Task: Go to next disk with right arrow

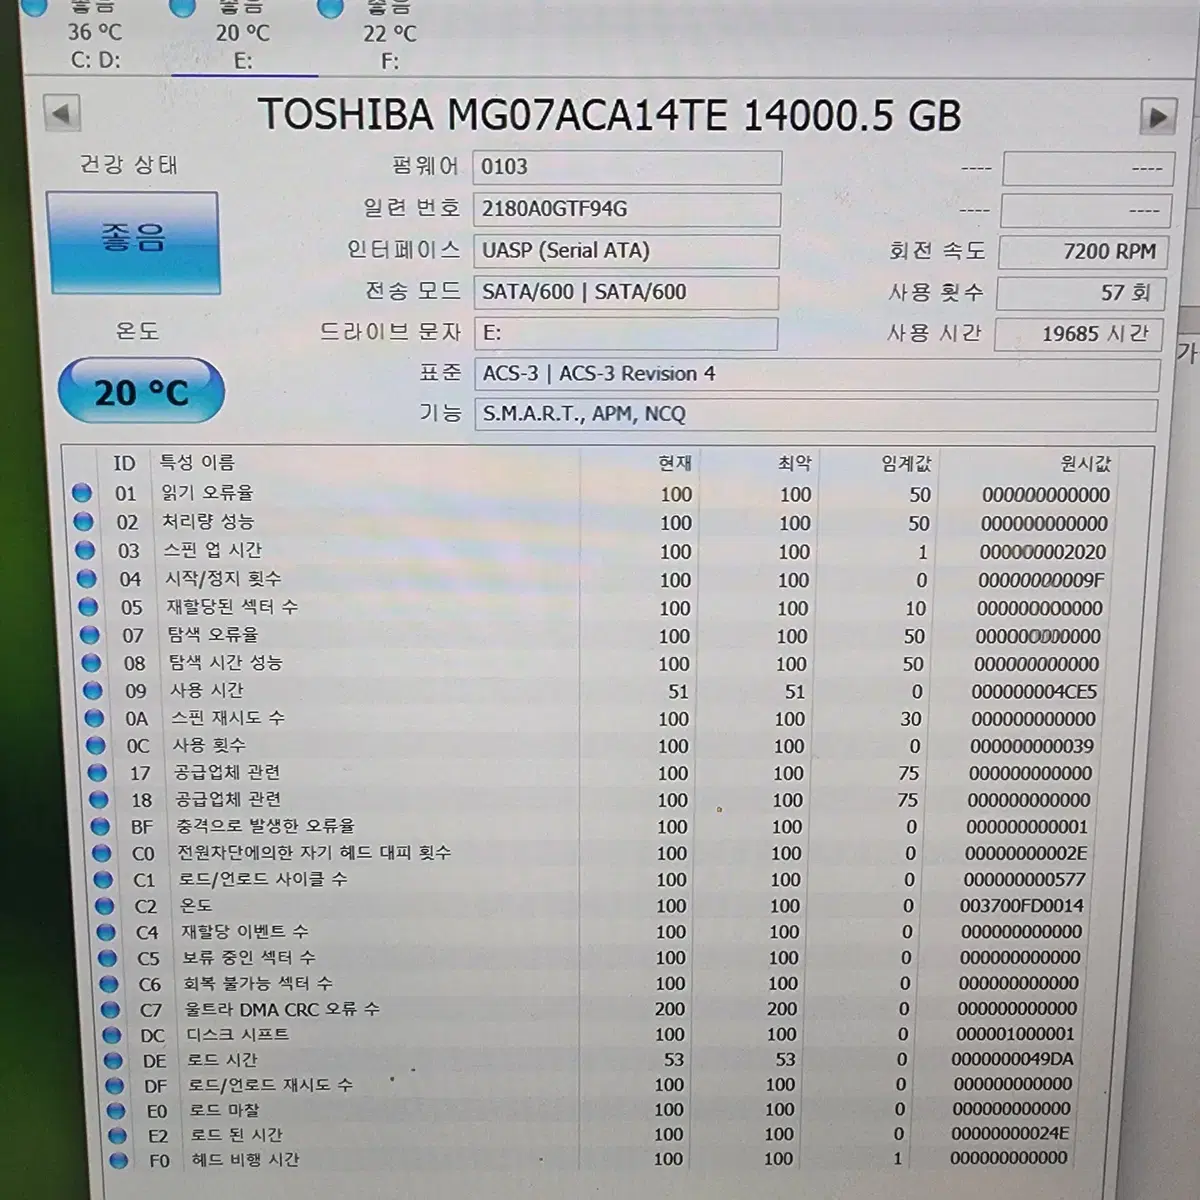Action: pyautogui.click(x=1158, y=118)
